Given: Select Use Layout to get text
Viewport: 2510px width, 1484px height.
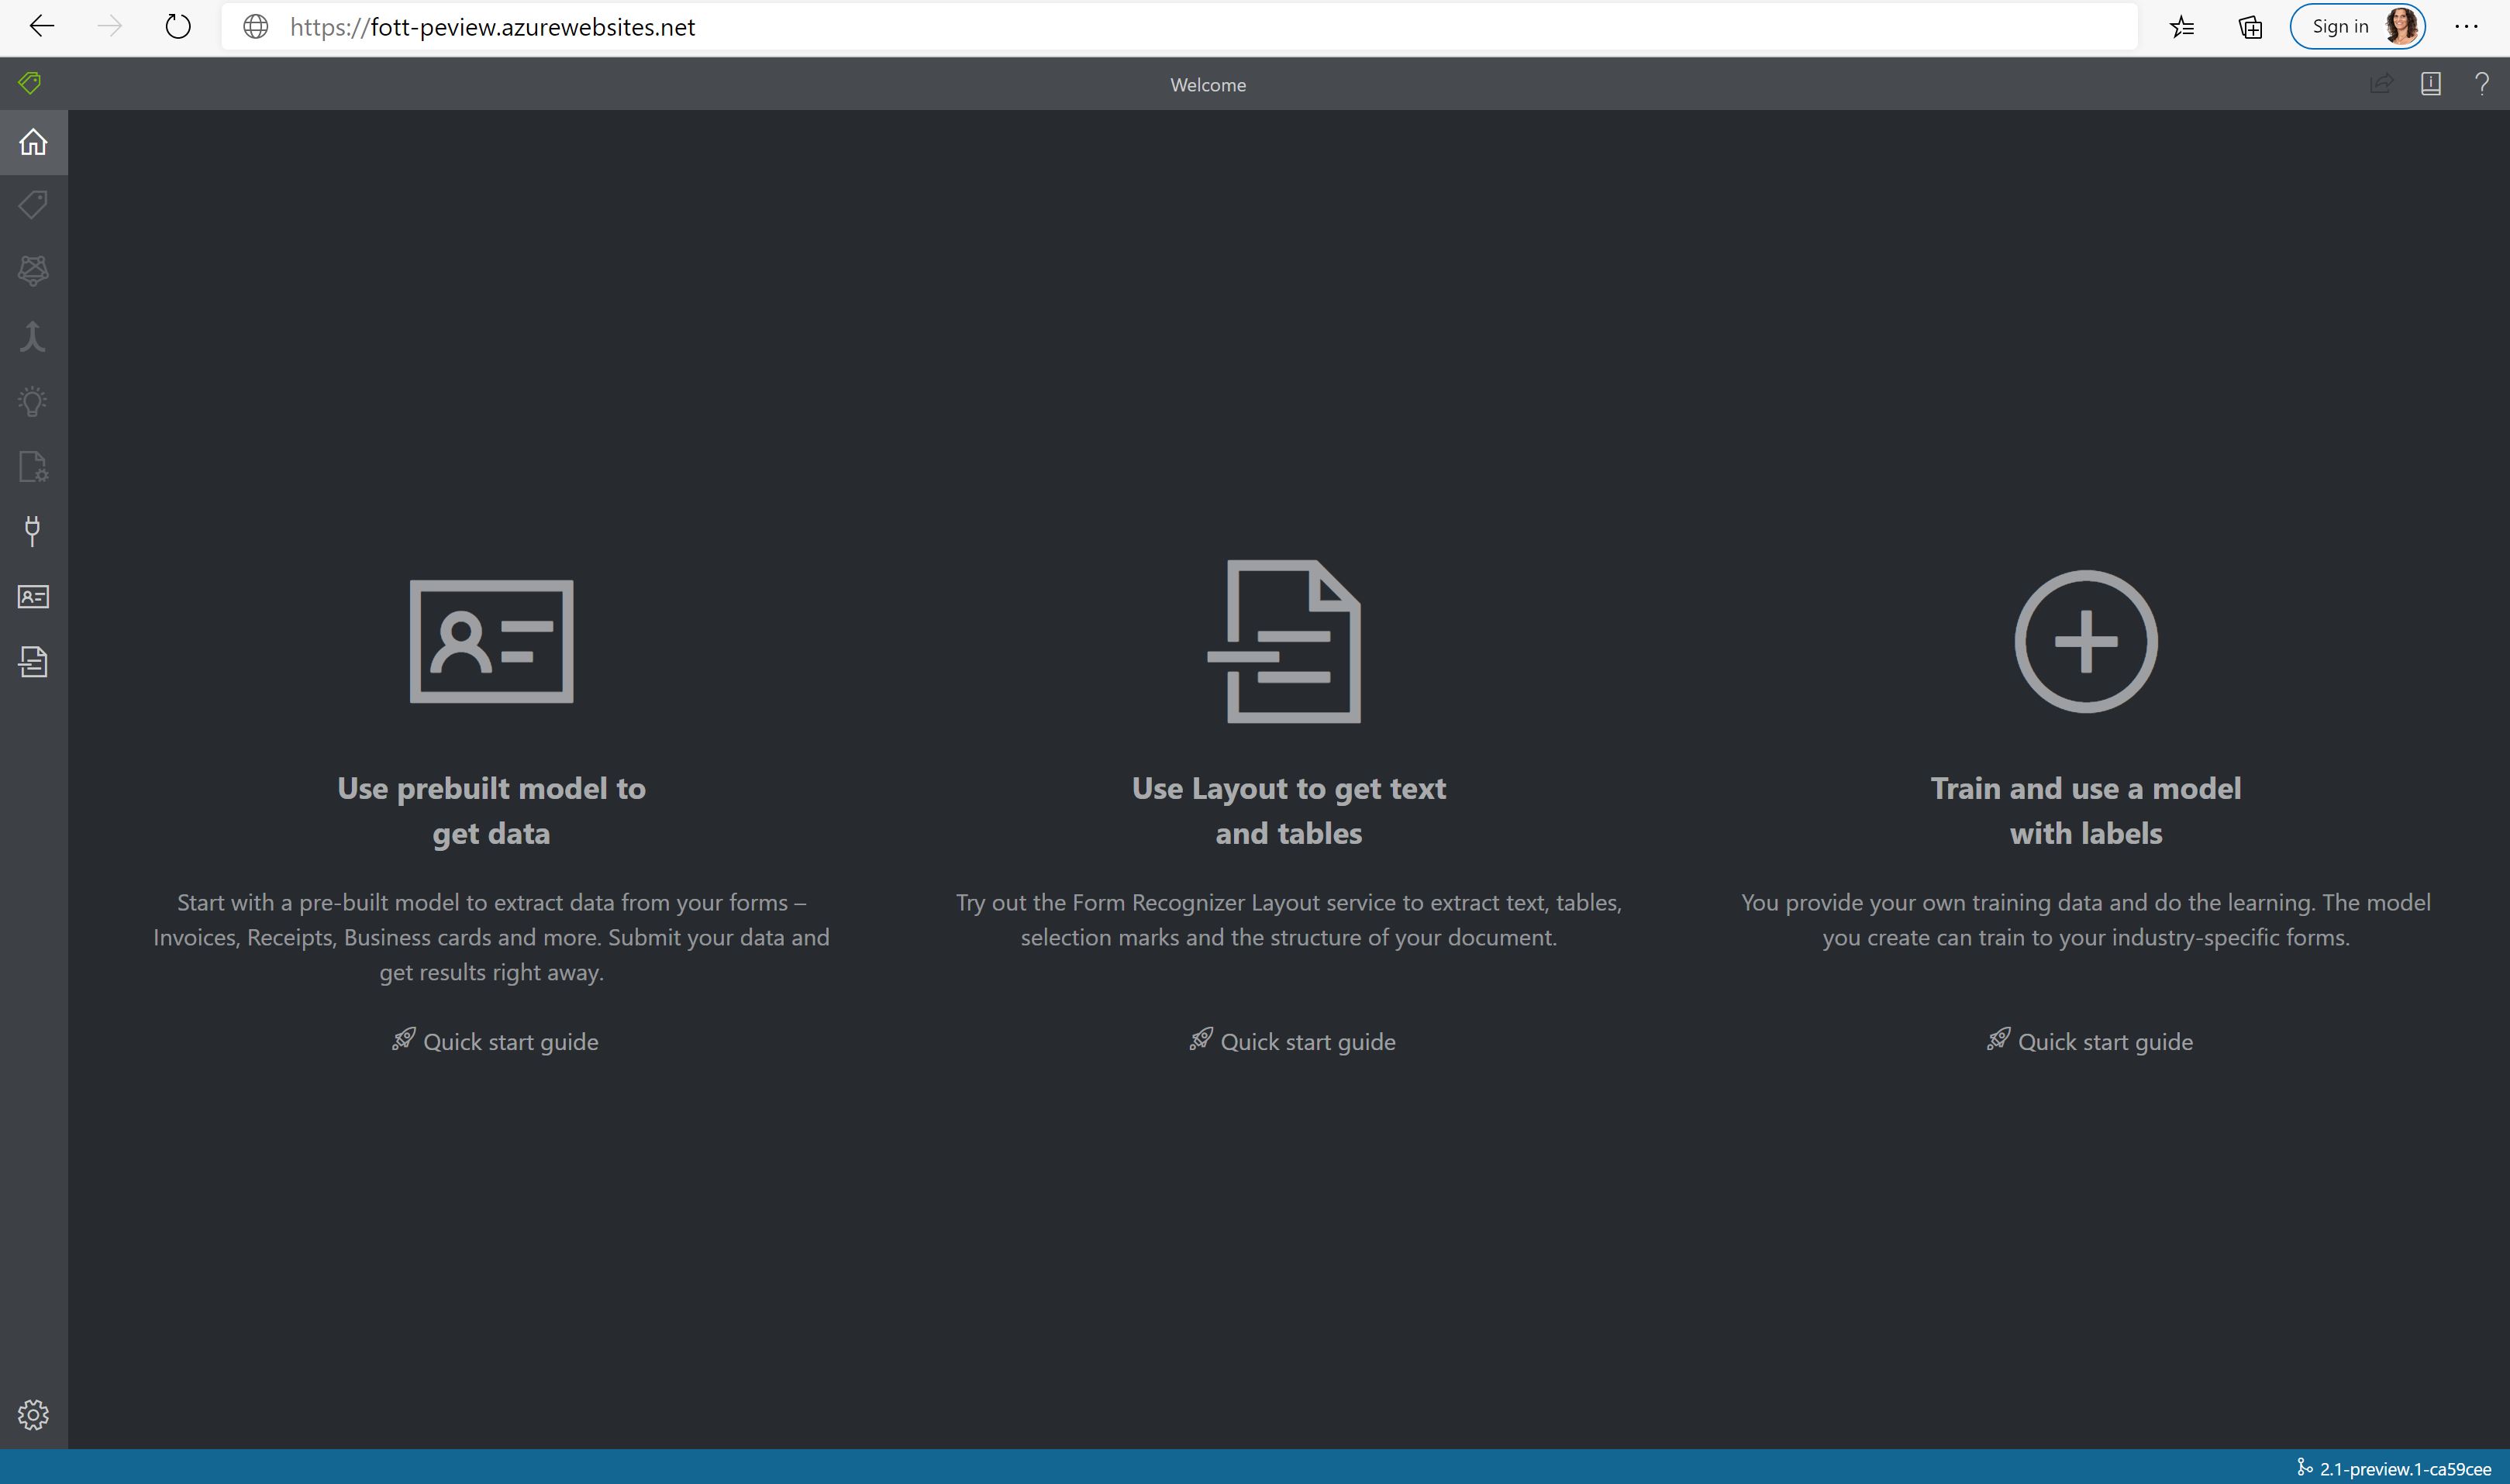Looking at the screenshot, I should pos(1289,809).
